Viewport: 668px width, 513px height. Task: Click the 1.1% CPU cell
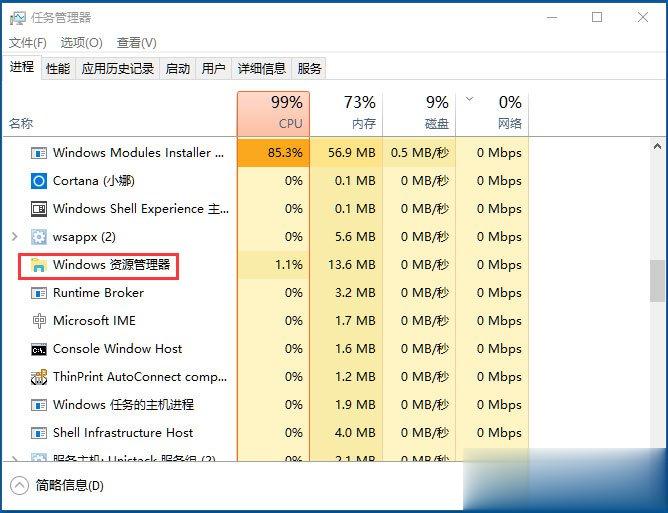(x=274, y=265)
